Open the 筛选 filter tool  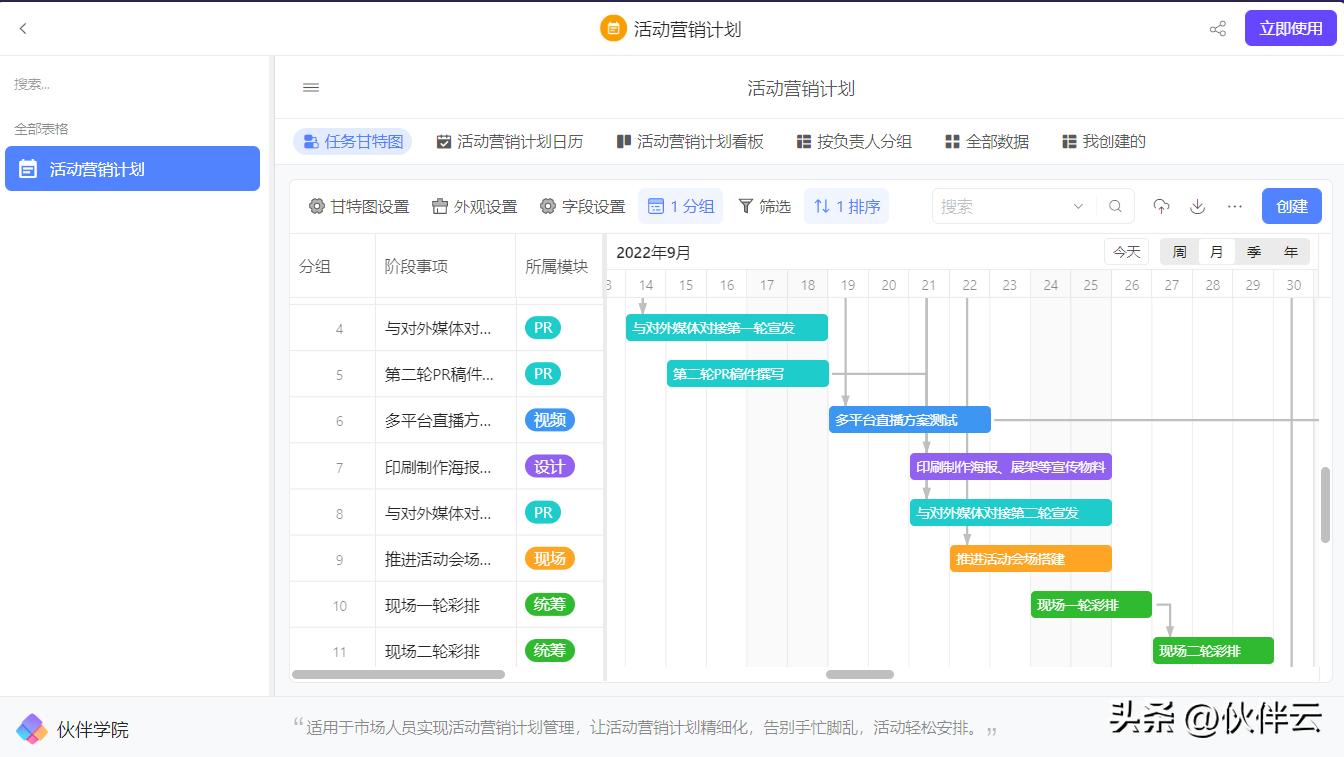click(x=765, y=206)
